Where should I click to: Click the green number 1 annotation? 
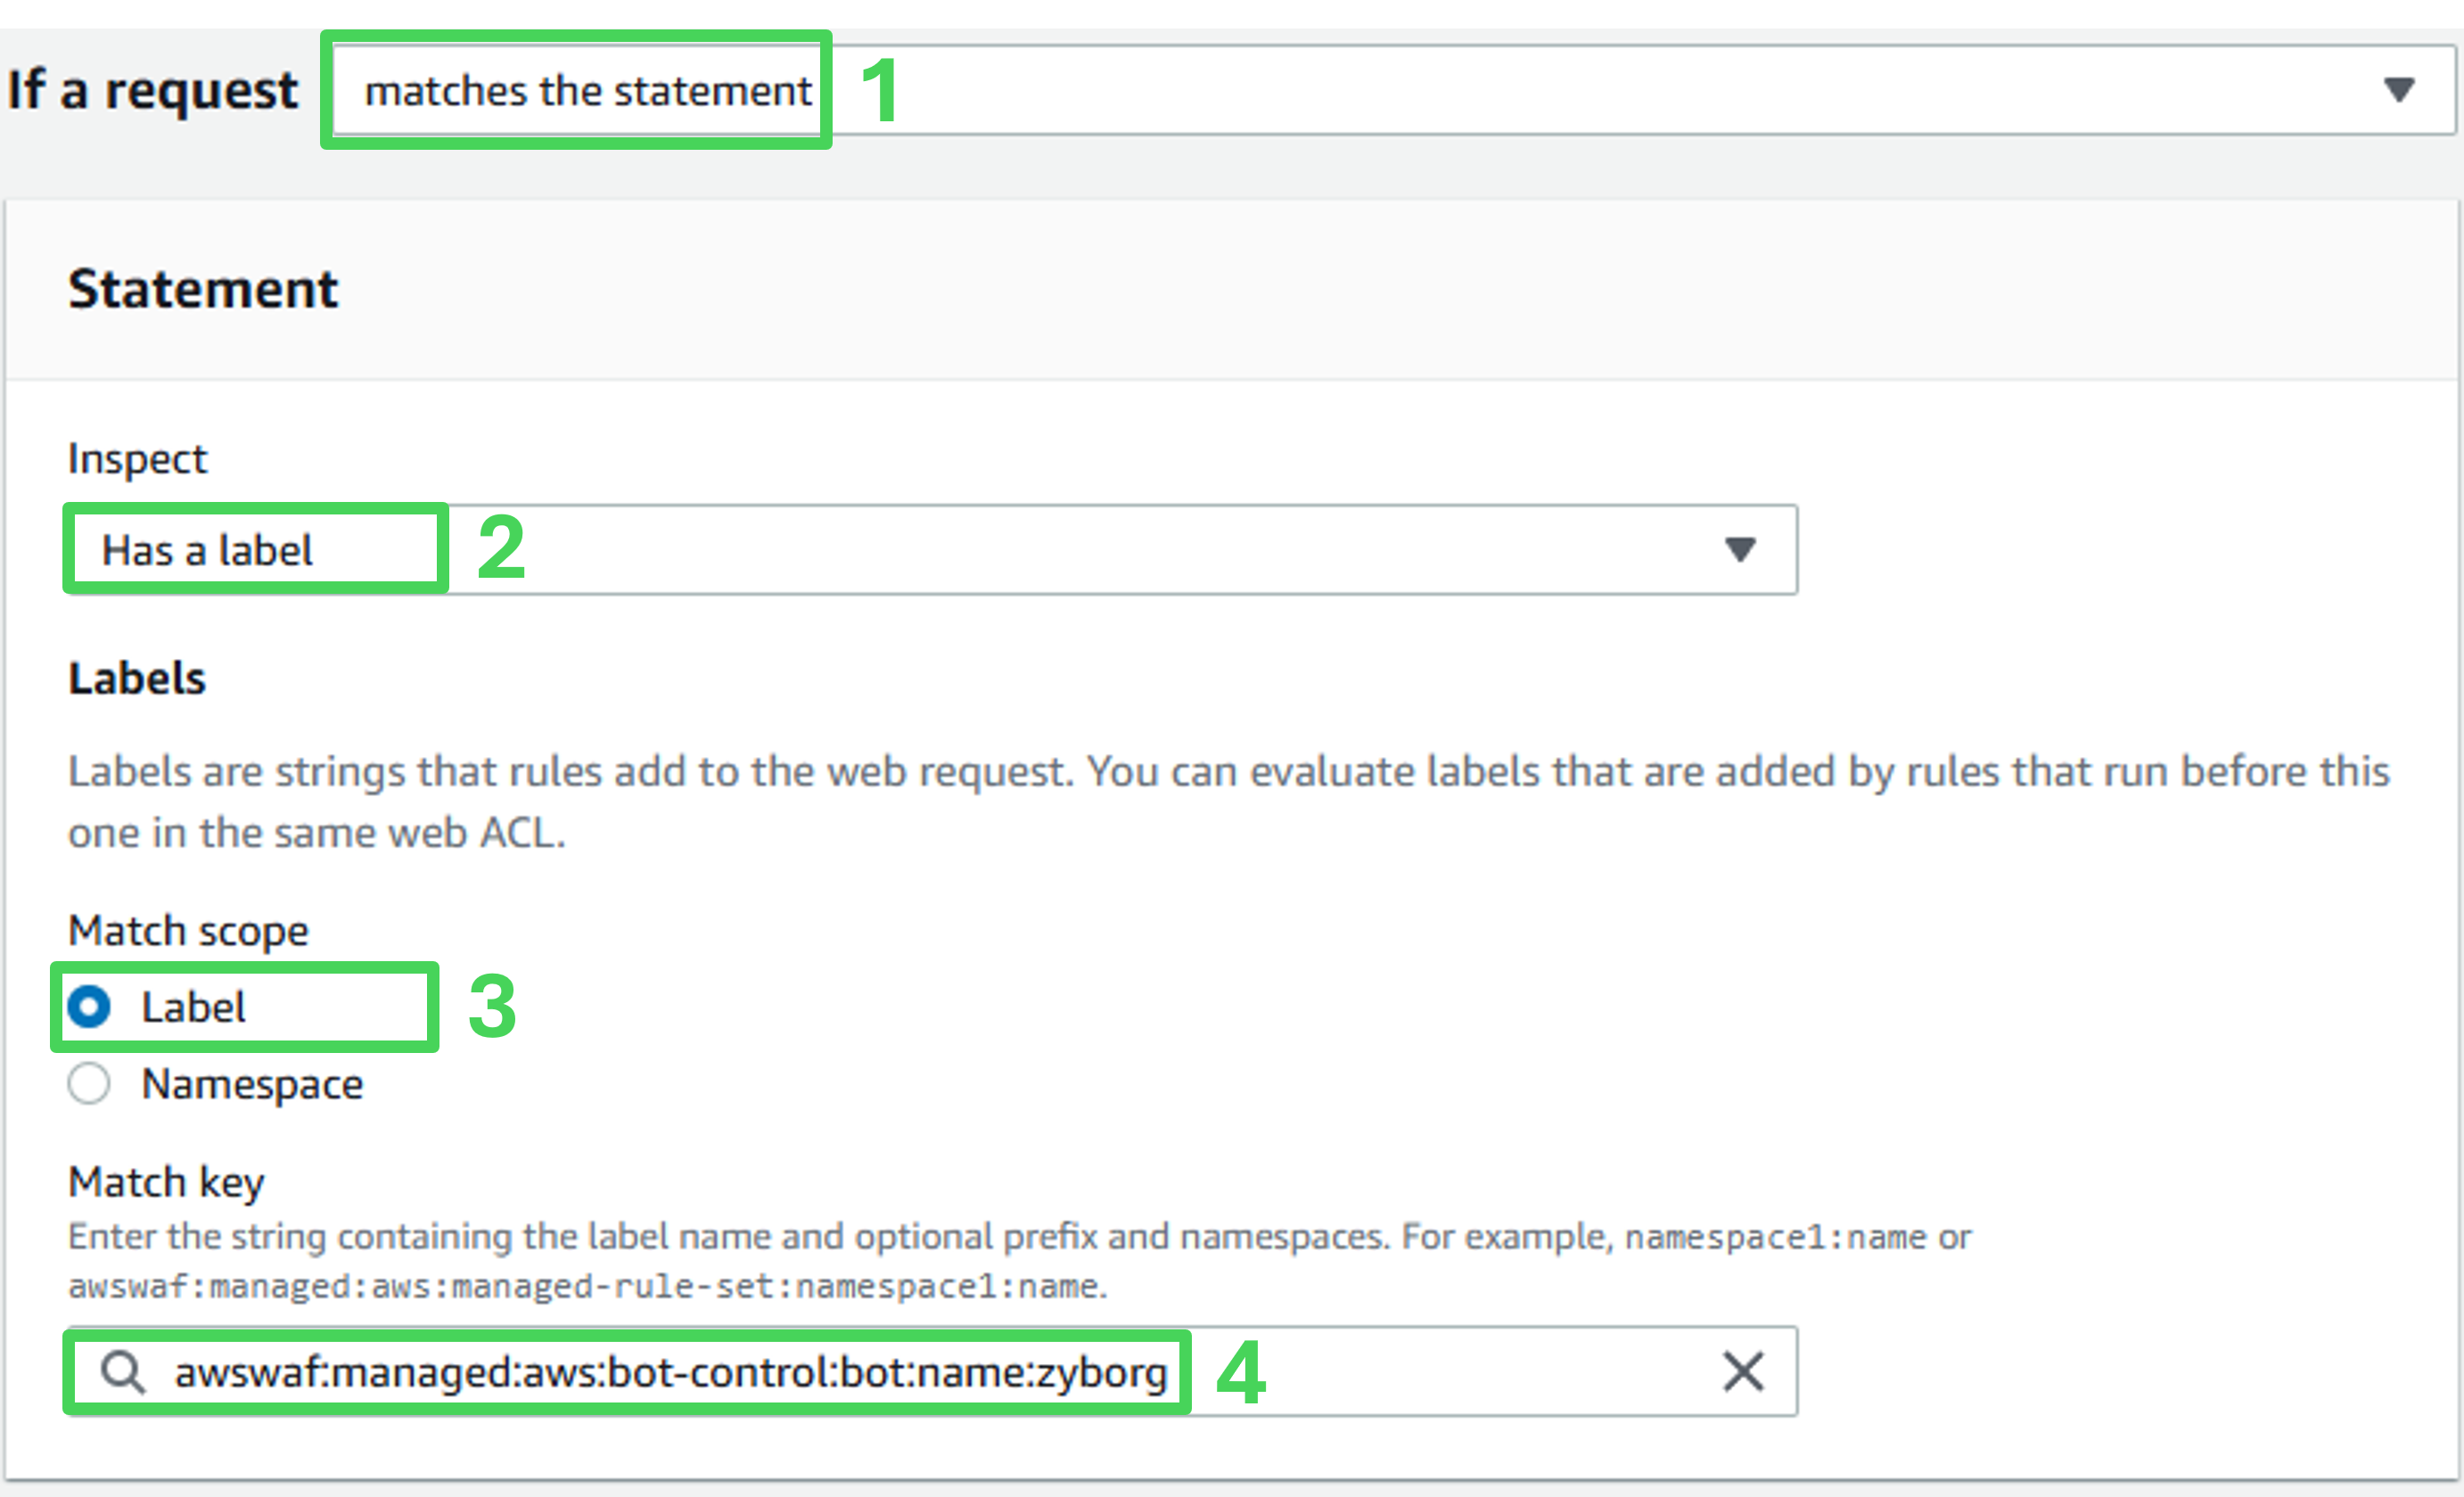pyautogui.click(x=879, y=91)
